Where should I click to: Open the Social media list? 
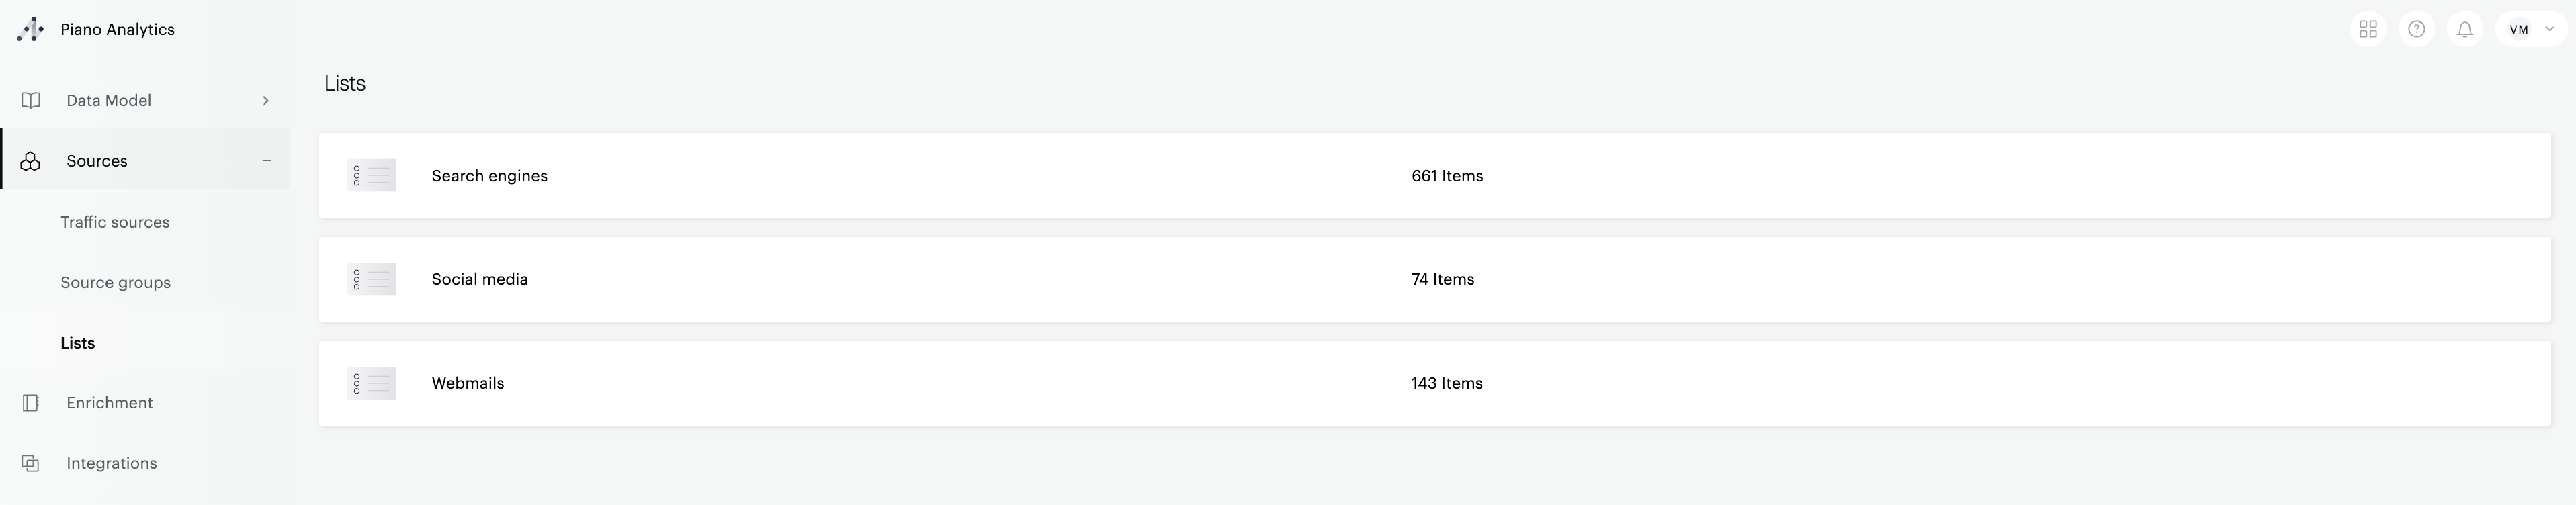pos(480,280)
